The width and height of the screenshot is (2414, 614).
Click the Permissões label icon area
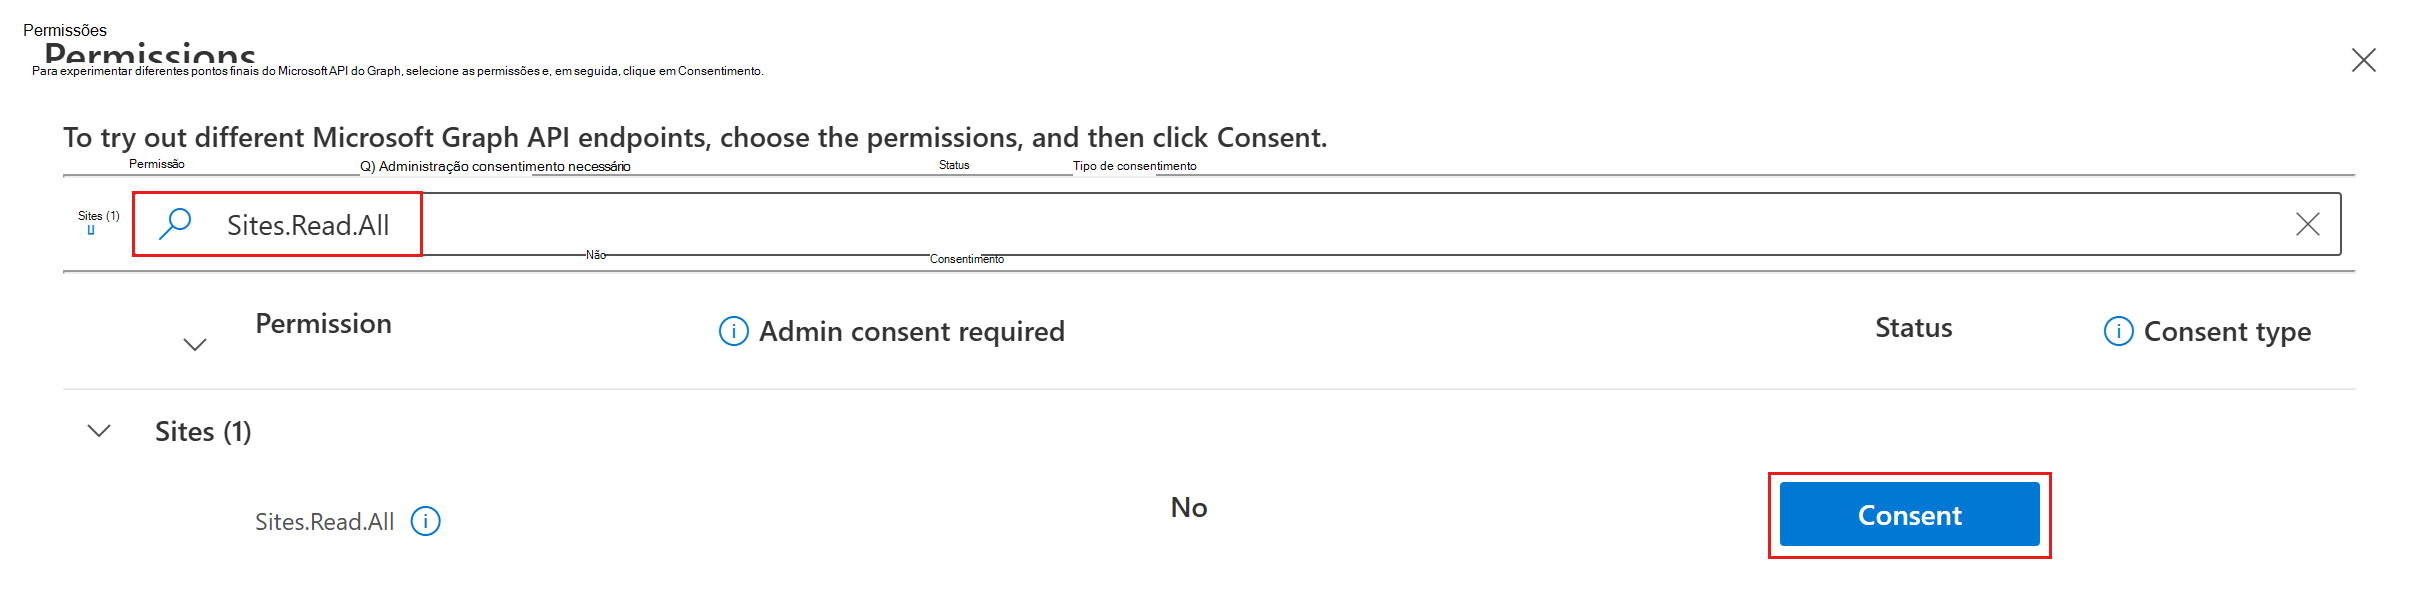point(67,30)
